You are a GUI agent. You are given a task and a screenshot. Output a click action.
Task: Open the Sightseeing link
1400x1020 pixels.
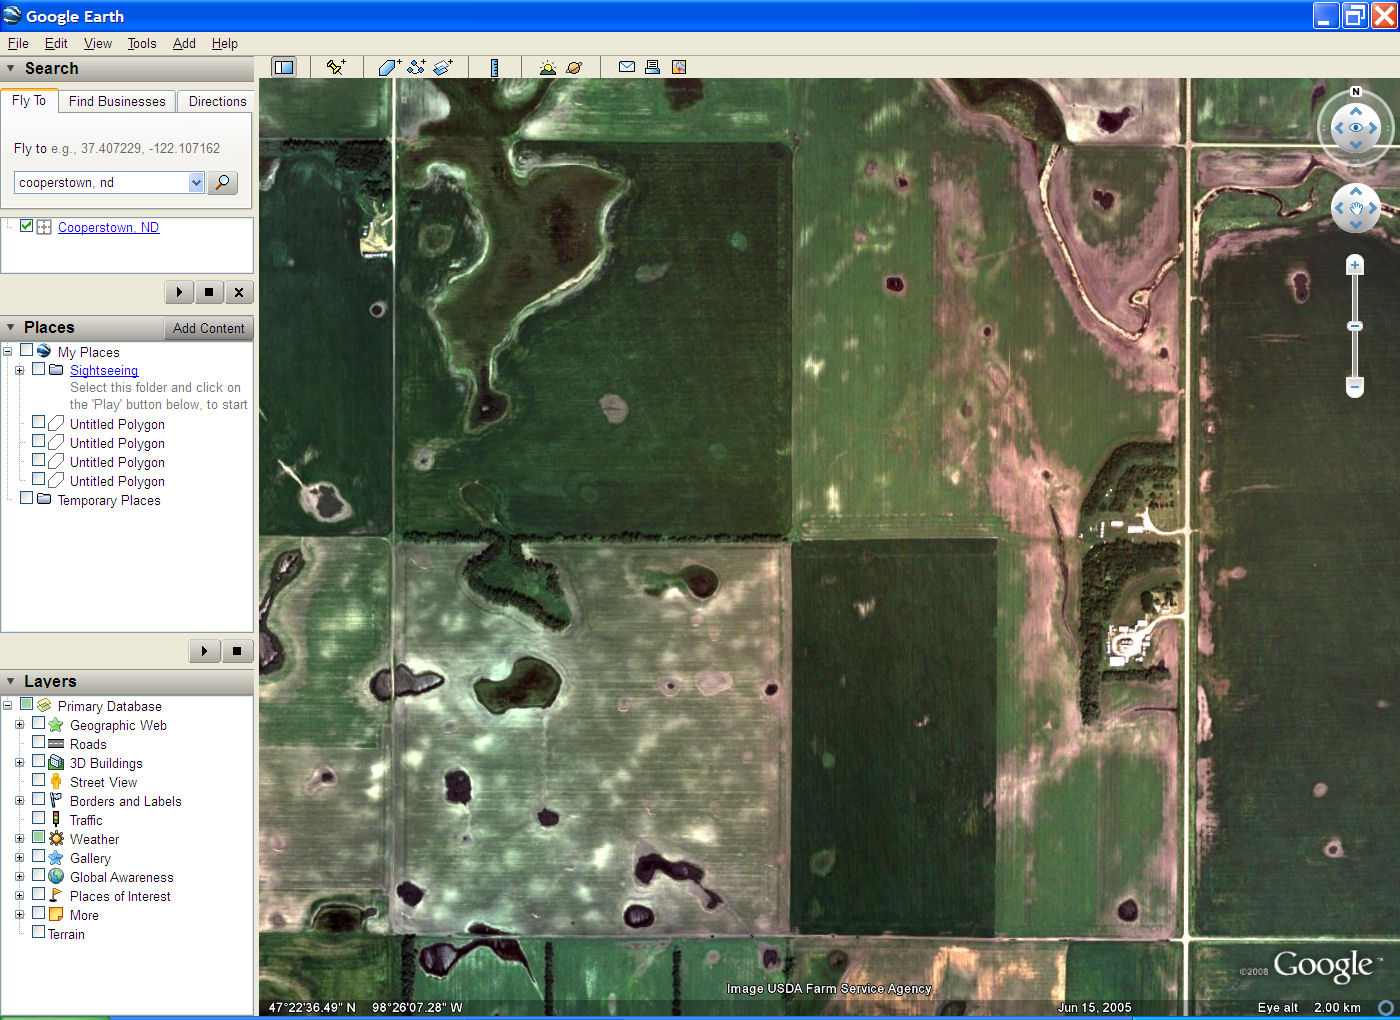(104, 370)
